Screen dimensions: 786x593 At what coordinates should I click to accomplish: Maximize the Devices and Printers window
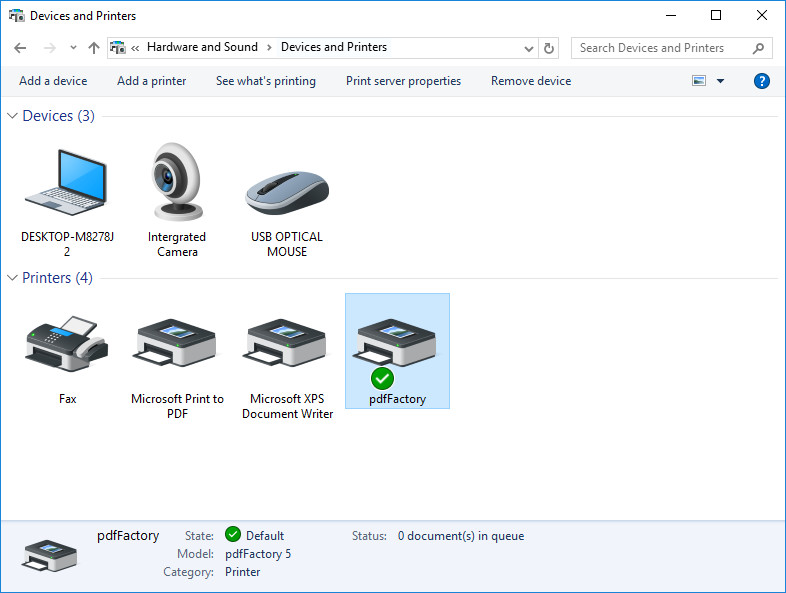pyautogui.click(x=716, y=15)
